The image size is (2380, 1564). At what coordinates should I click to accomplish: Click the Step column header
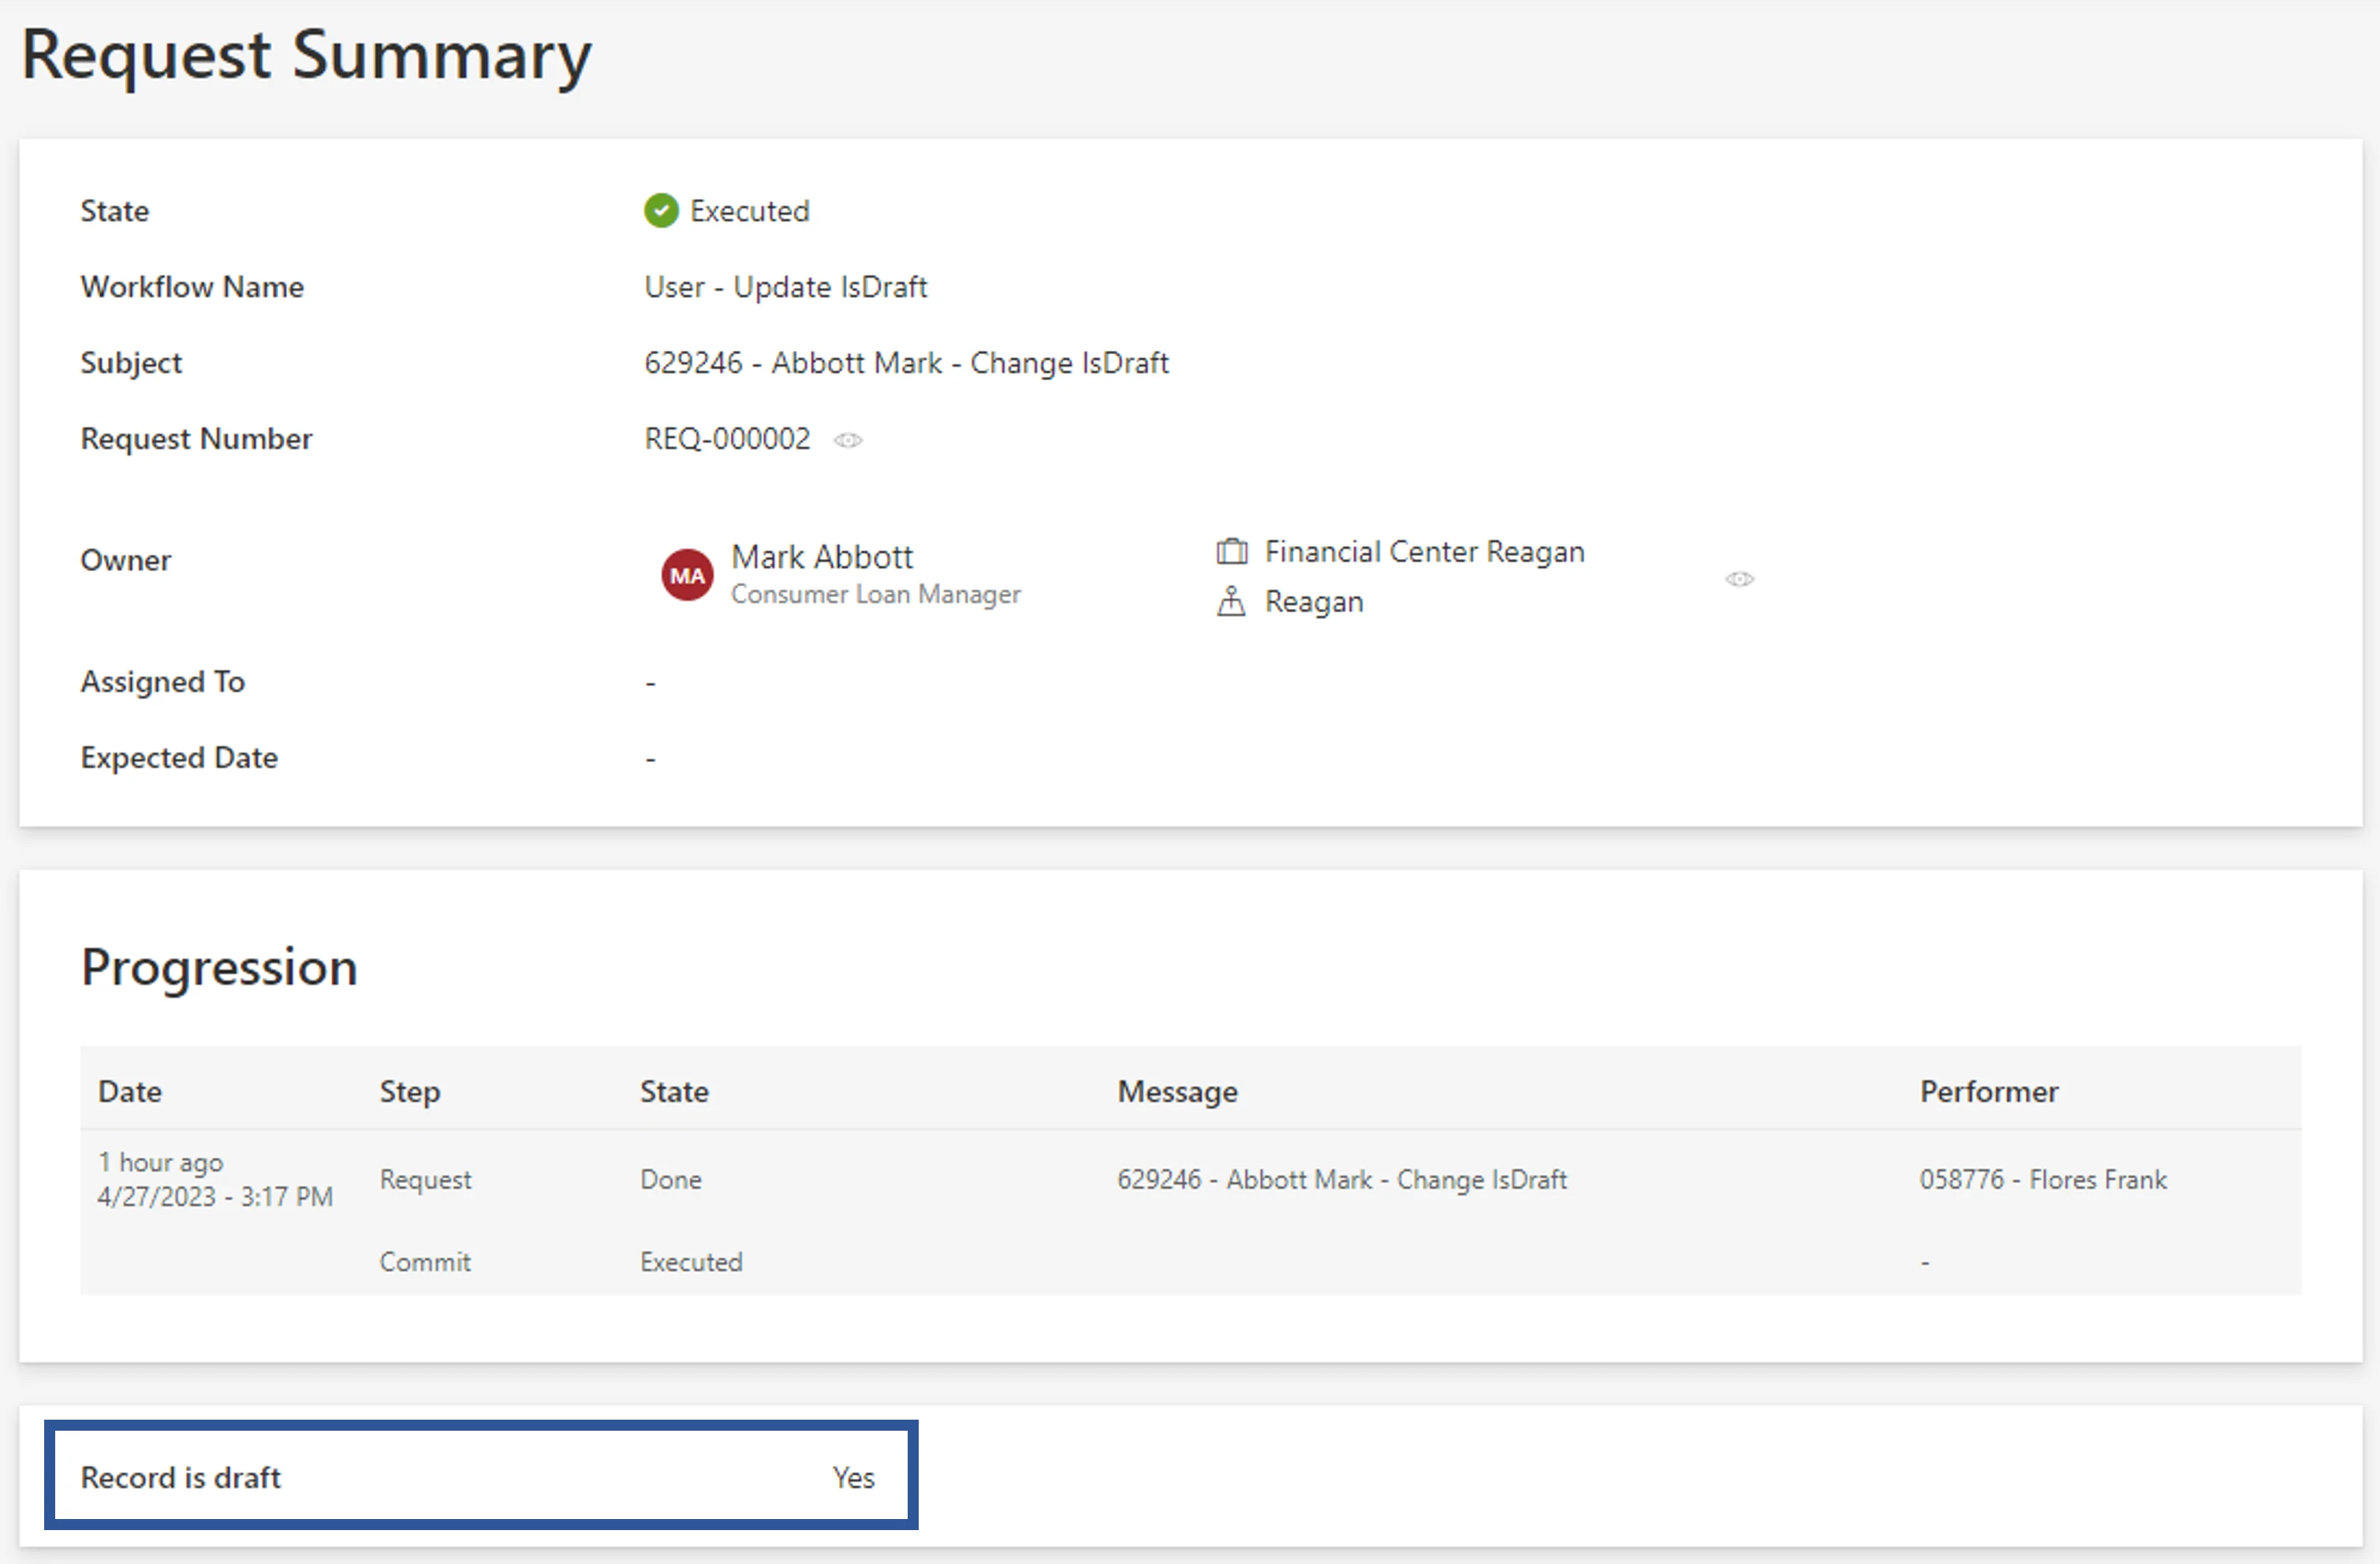click(410, 1091)
